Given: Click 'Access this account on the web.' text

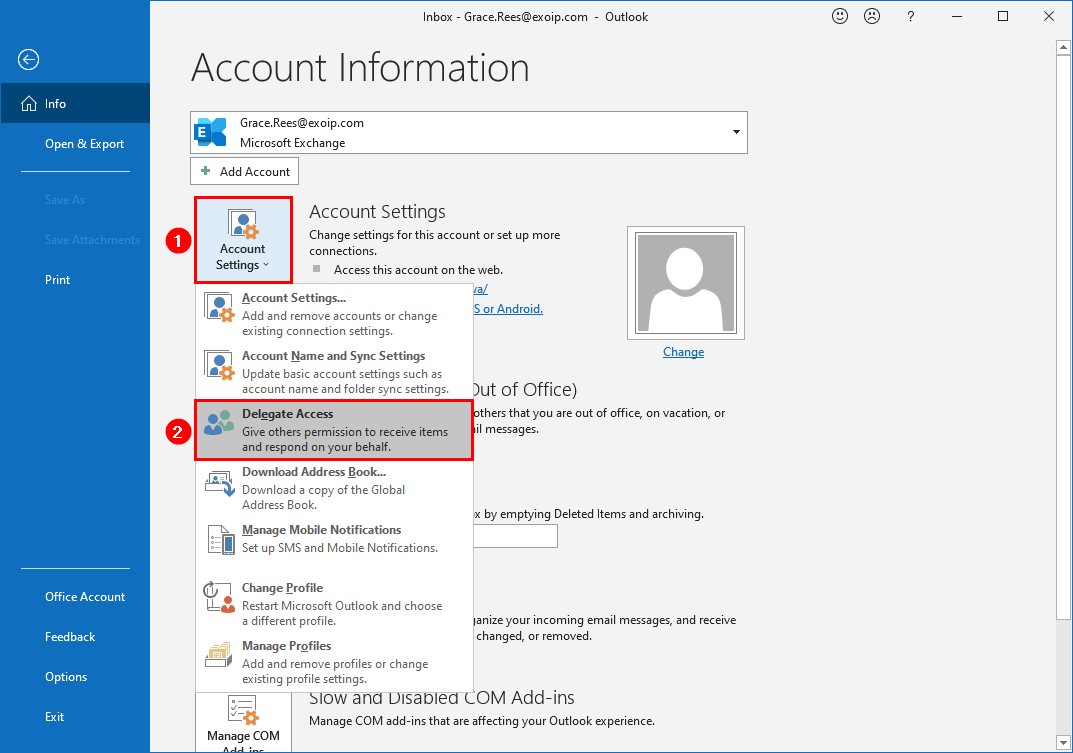Looking at the screenshot, I should [418, 270].
